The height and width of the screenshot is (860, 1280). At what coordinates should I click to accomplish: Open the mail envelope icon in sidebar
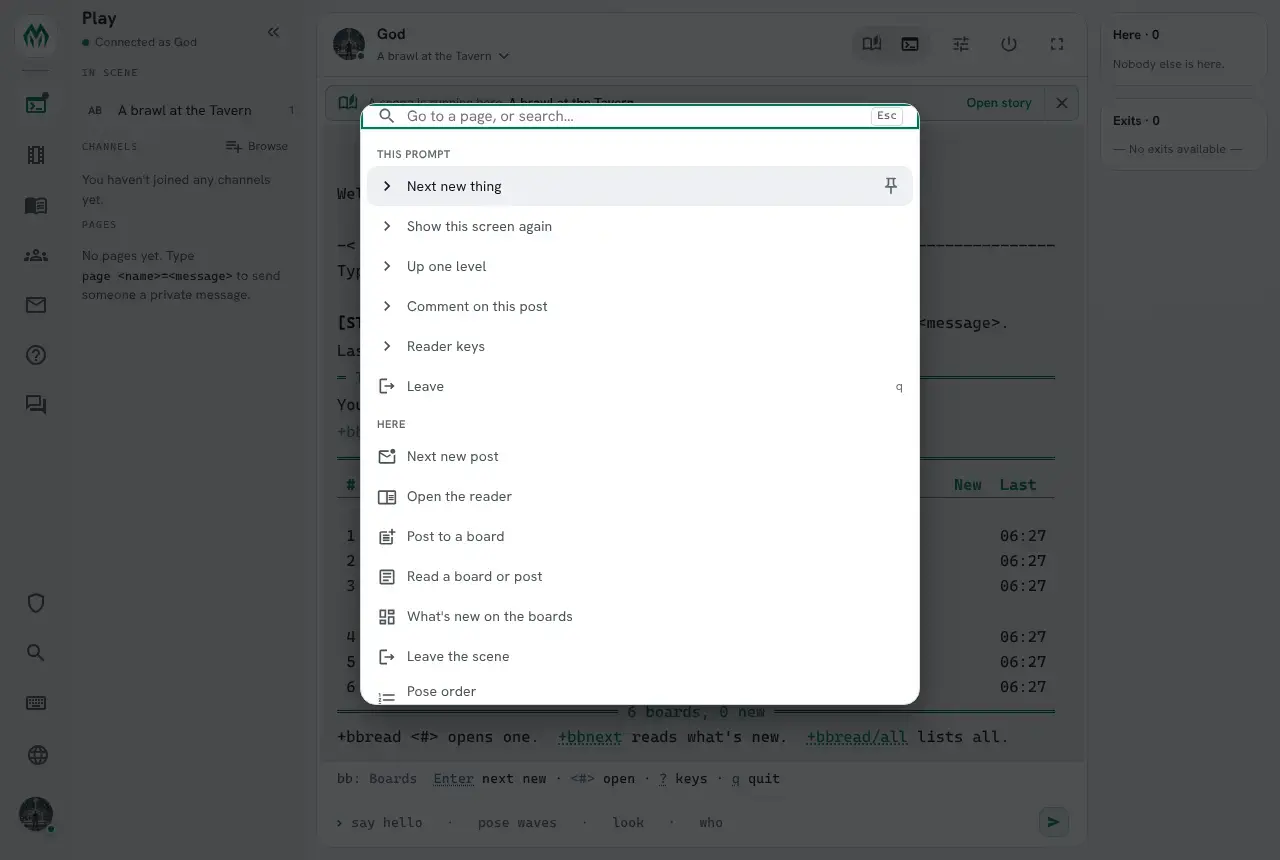click(x=36, y=305)
